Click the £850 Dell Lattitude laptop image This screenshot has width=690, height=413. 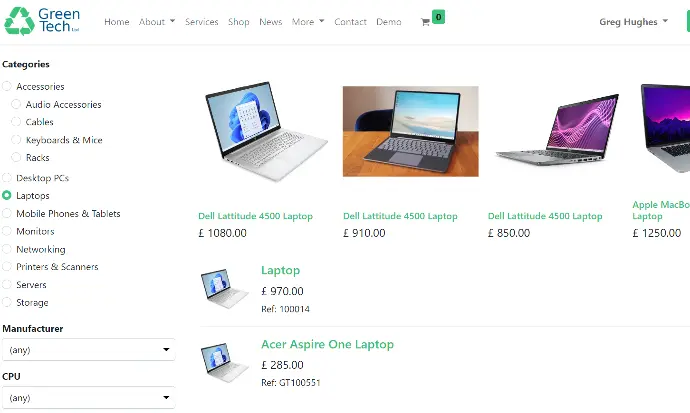pyautogui.click(x=557, y=129)
